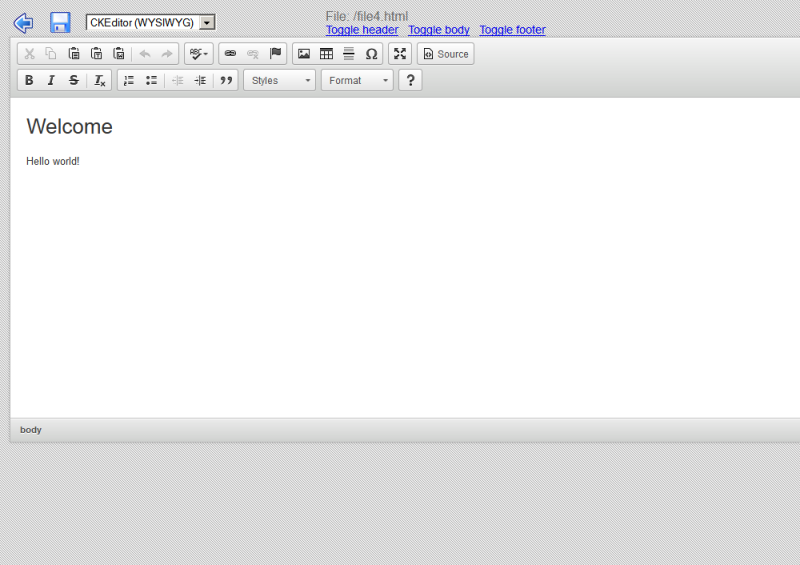Image resolution: width=800 pixels, height=565 pixels.
Task: Insert a link with the Link icon
Action: point(230,54)
